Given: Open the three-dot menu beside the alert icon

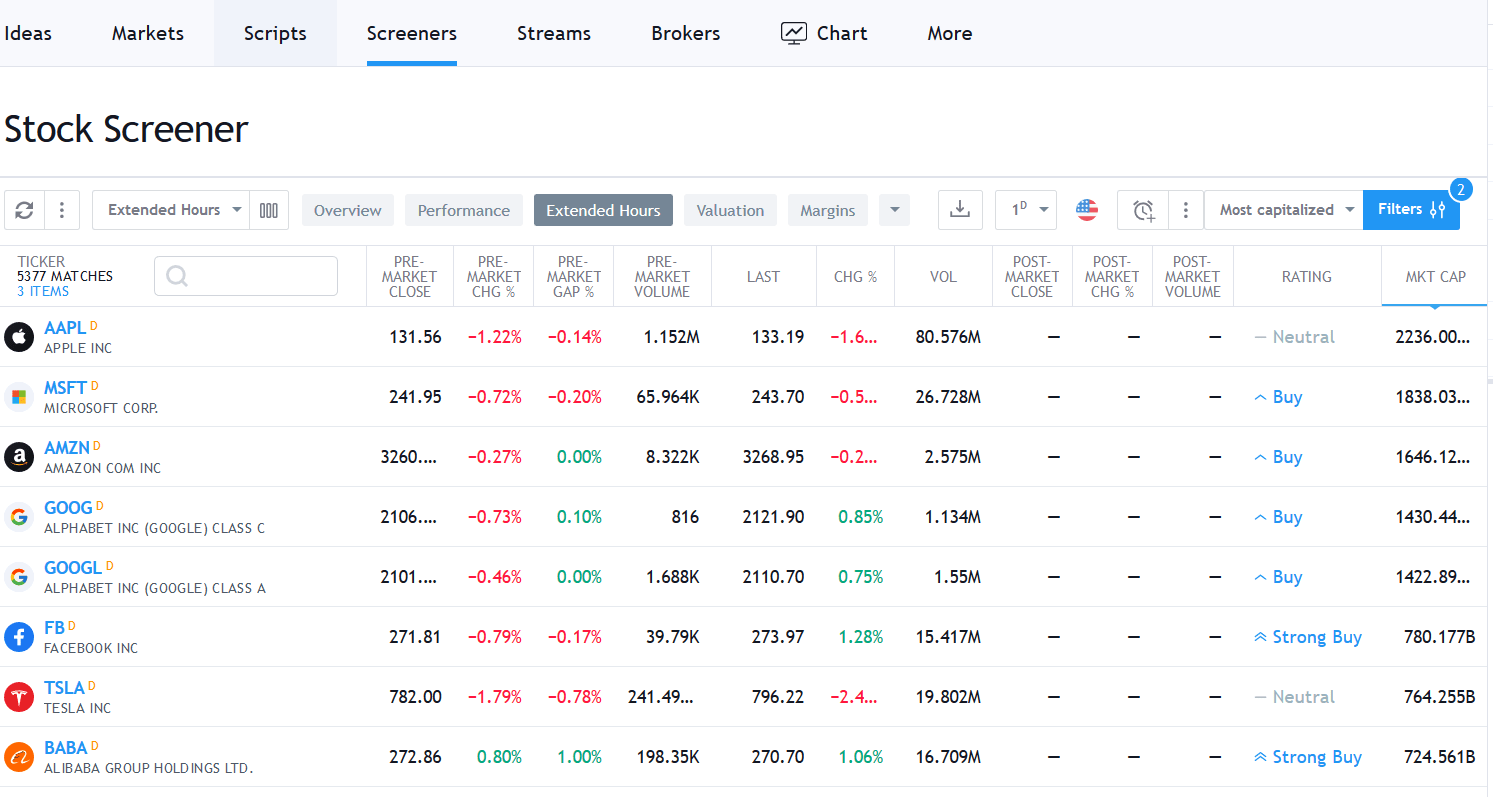Looking at the screenshot, I should coord(1186,209).
